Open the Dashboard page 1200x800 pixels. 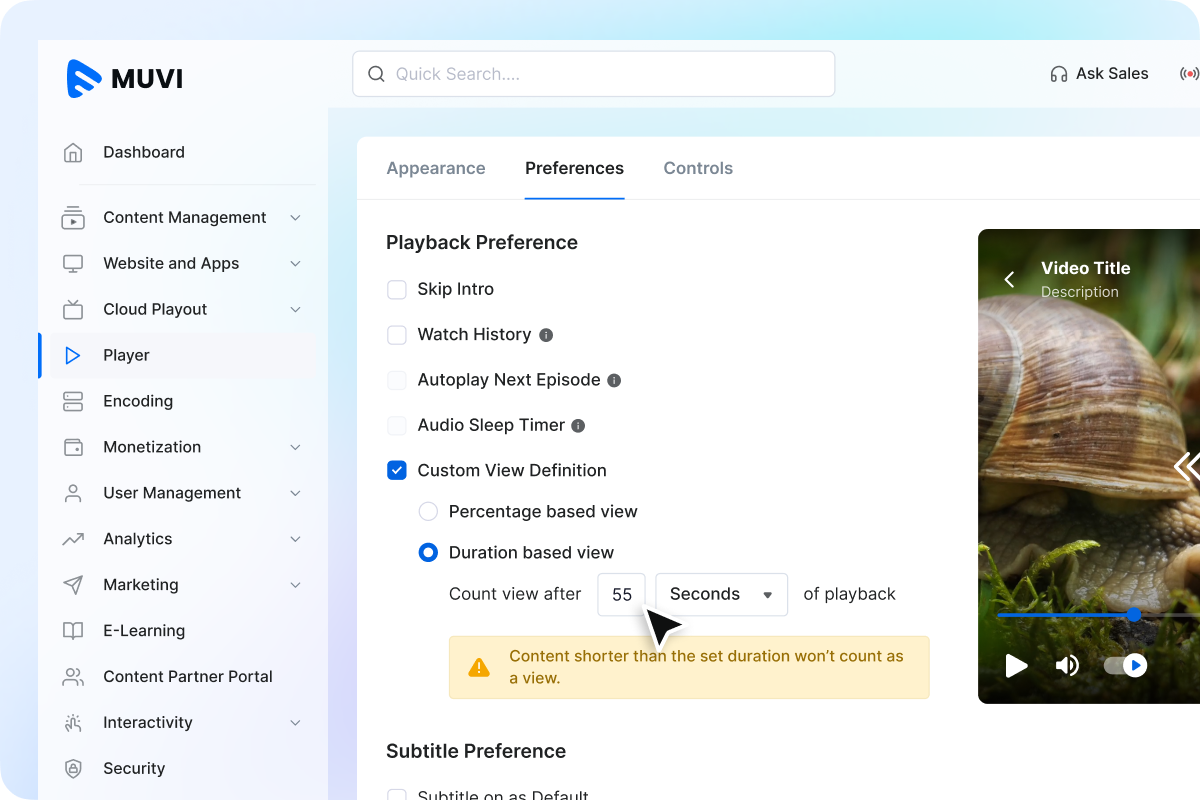[x=143, y=152]
